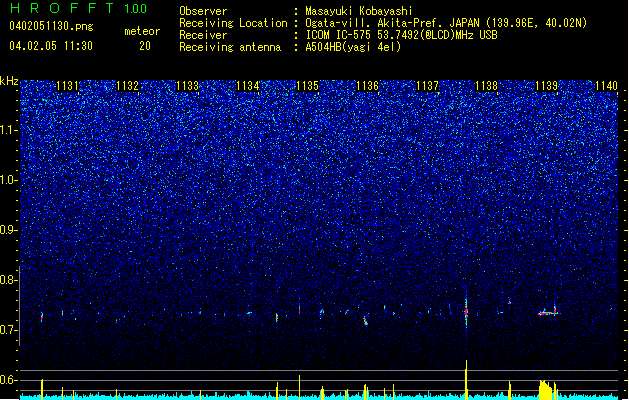Click the 1133 time marker
Viewport: 629px width, 400px height.
pyautogui.click(x=187, y=85)
